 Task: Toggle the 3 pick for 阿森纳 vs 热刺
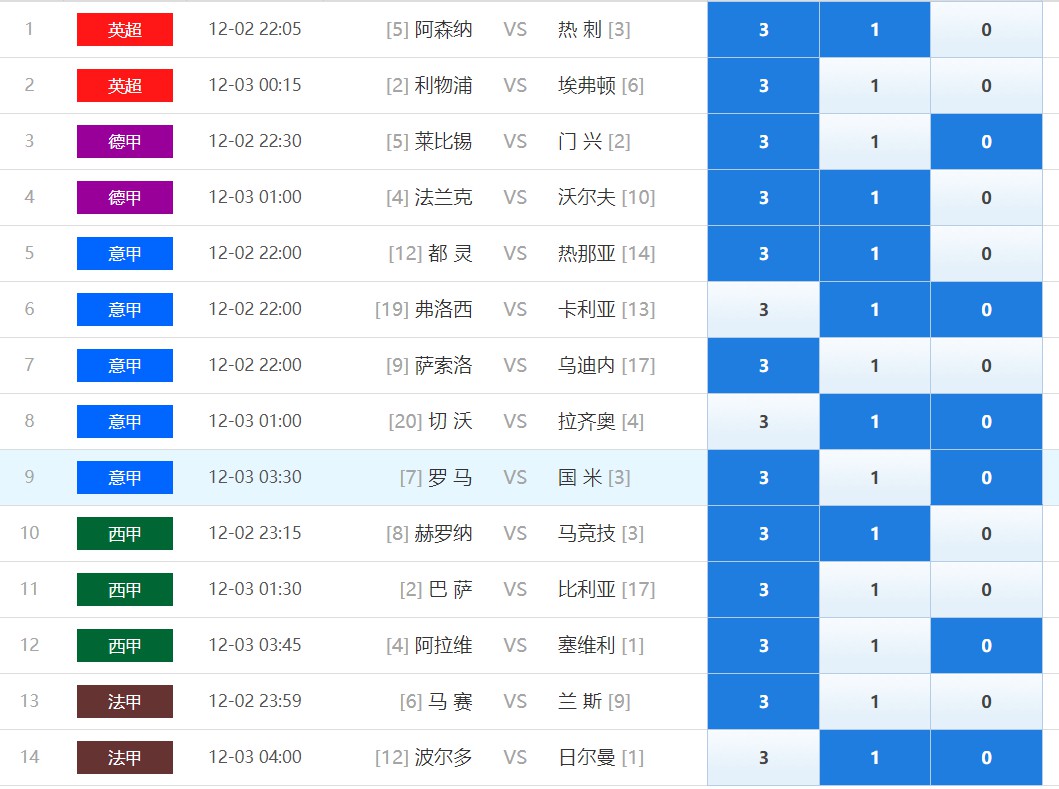tap(763, 29)
